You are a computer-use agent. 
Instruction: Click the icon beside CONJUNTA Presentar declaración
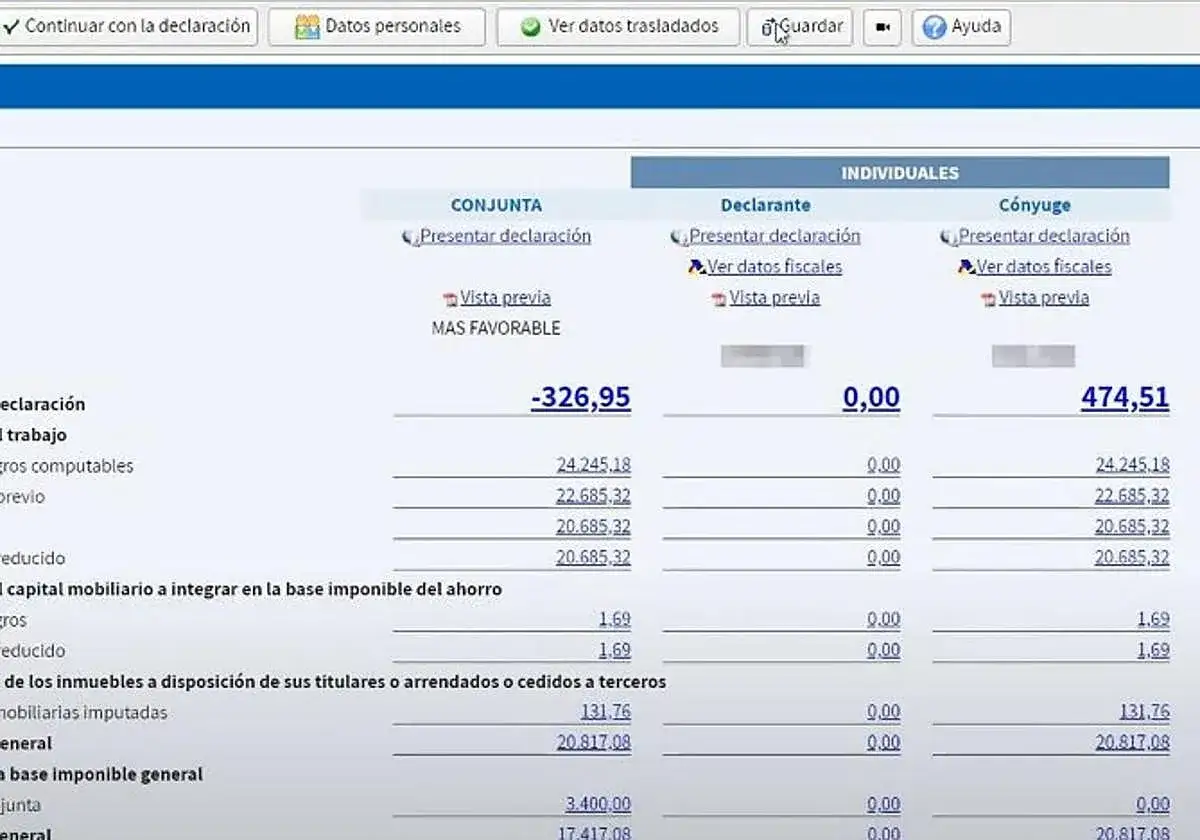[x=409, y=237]
